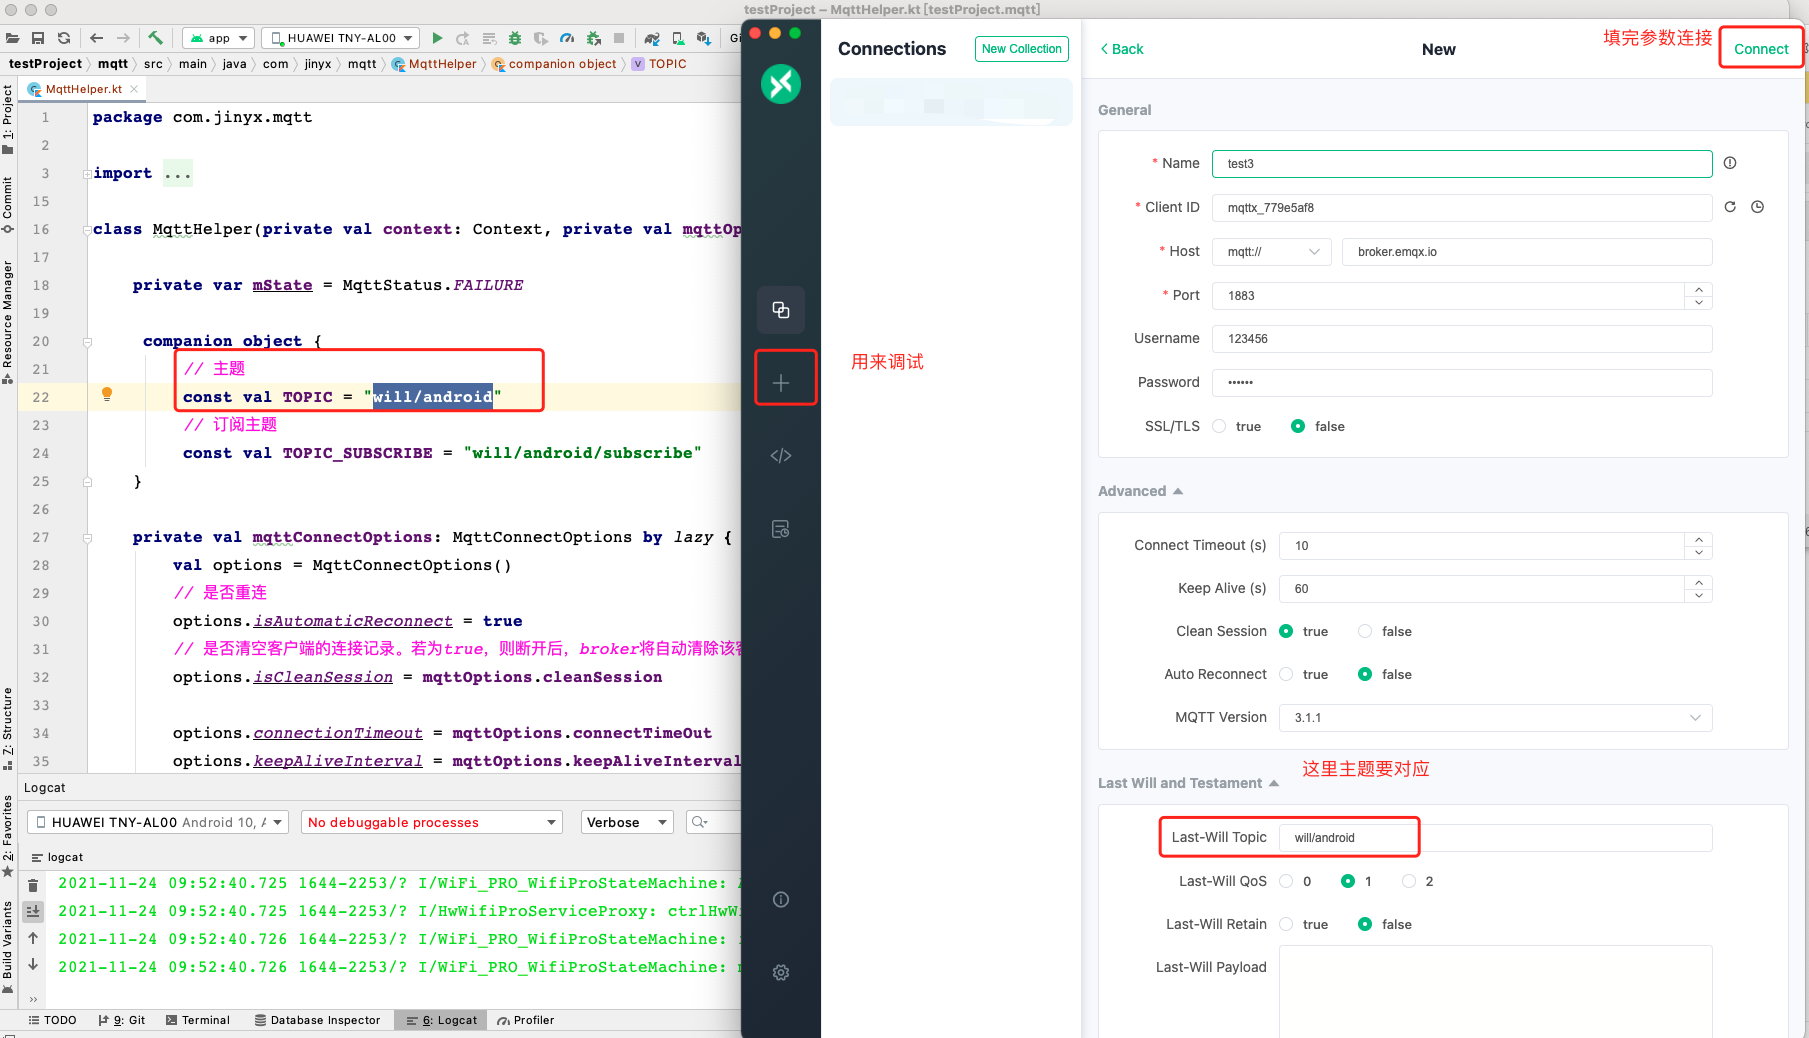Open the MQTTX Log icon in sidebar
This screenshot has width=1809, height=1038.
[781, 529]
